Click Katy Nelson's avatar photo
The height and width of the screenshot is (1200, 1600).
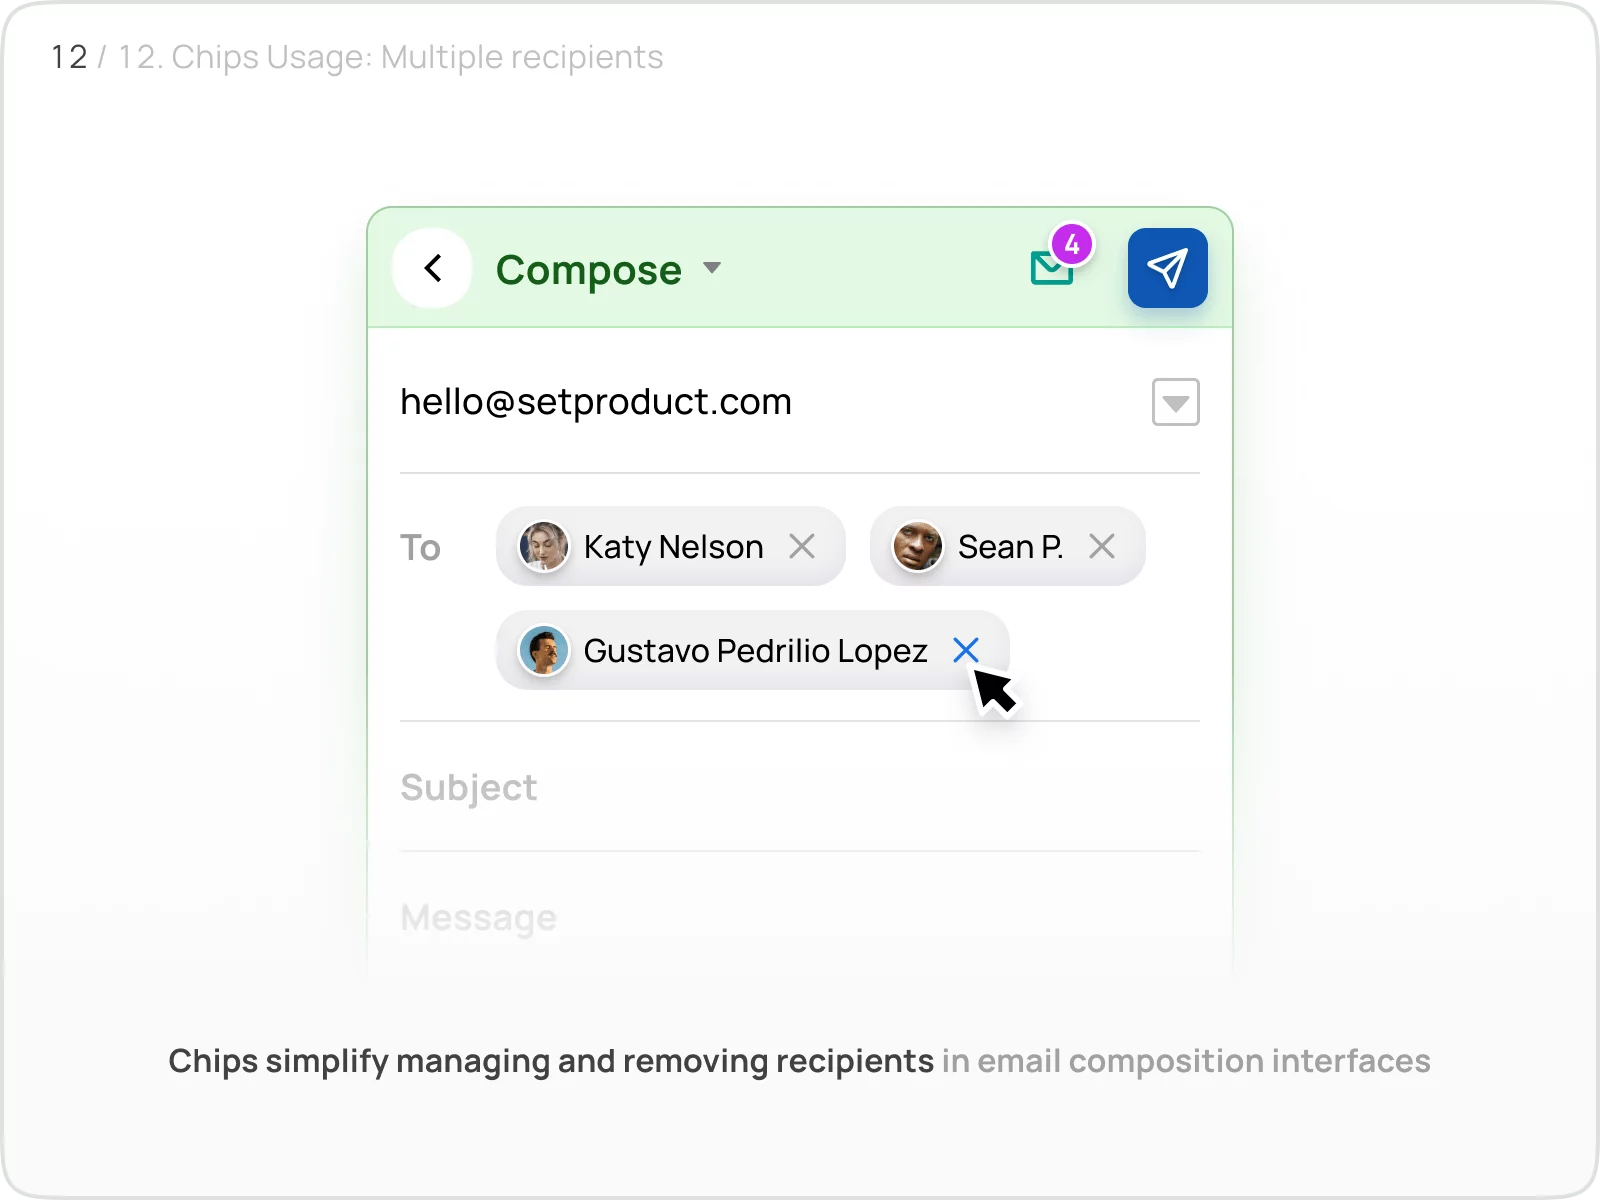click(545, 546)
